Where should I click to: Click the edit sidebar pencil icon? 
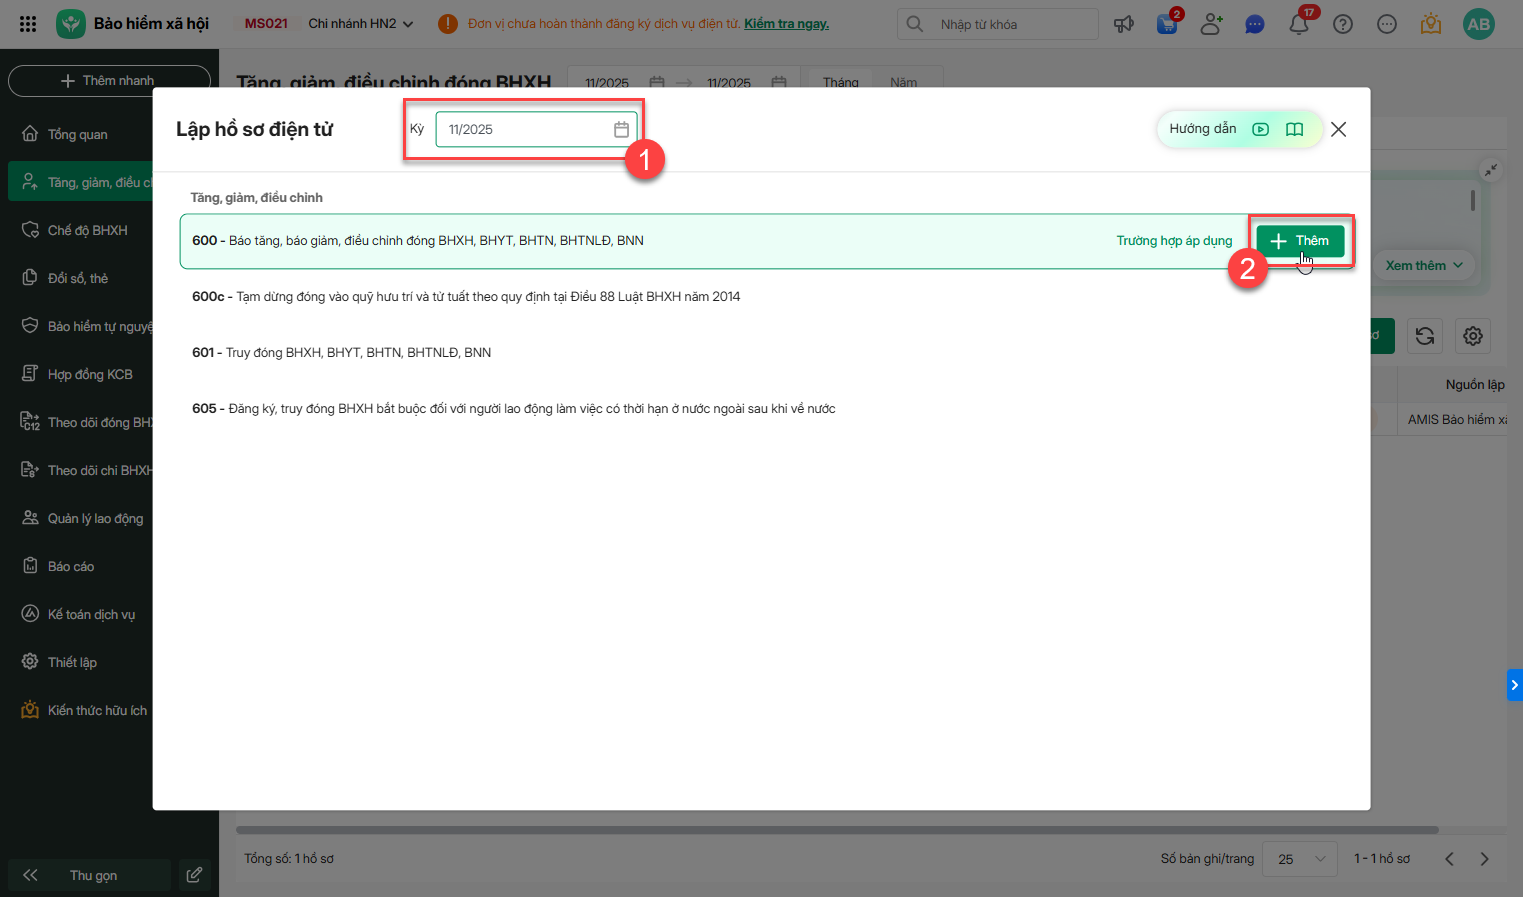(x=194, y=875)
